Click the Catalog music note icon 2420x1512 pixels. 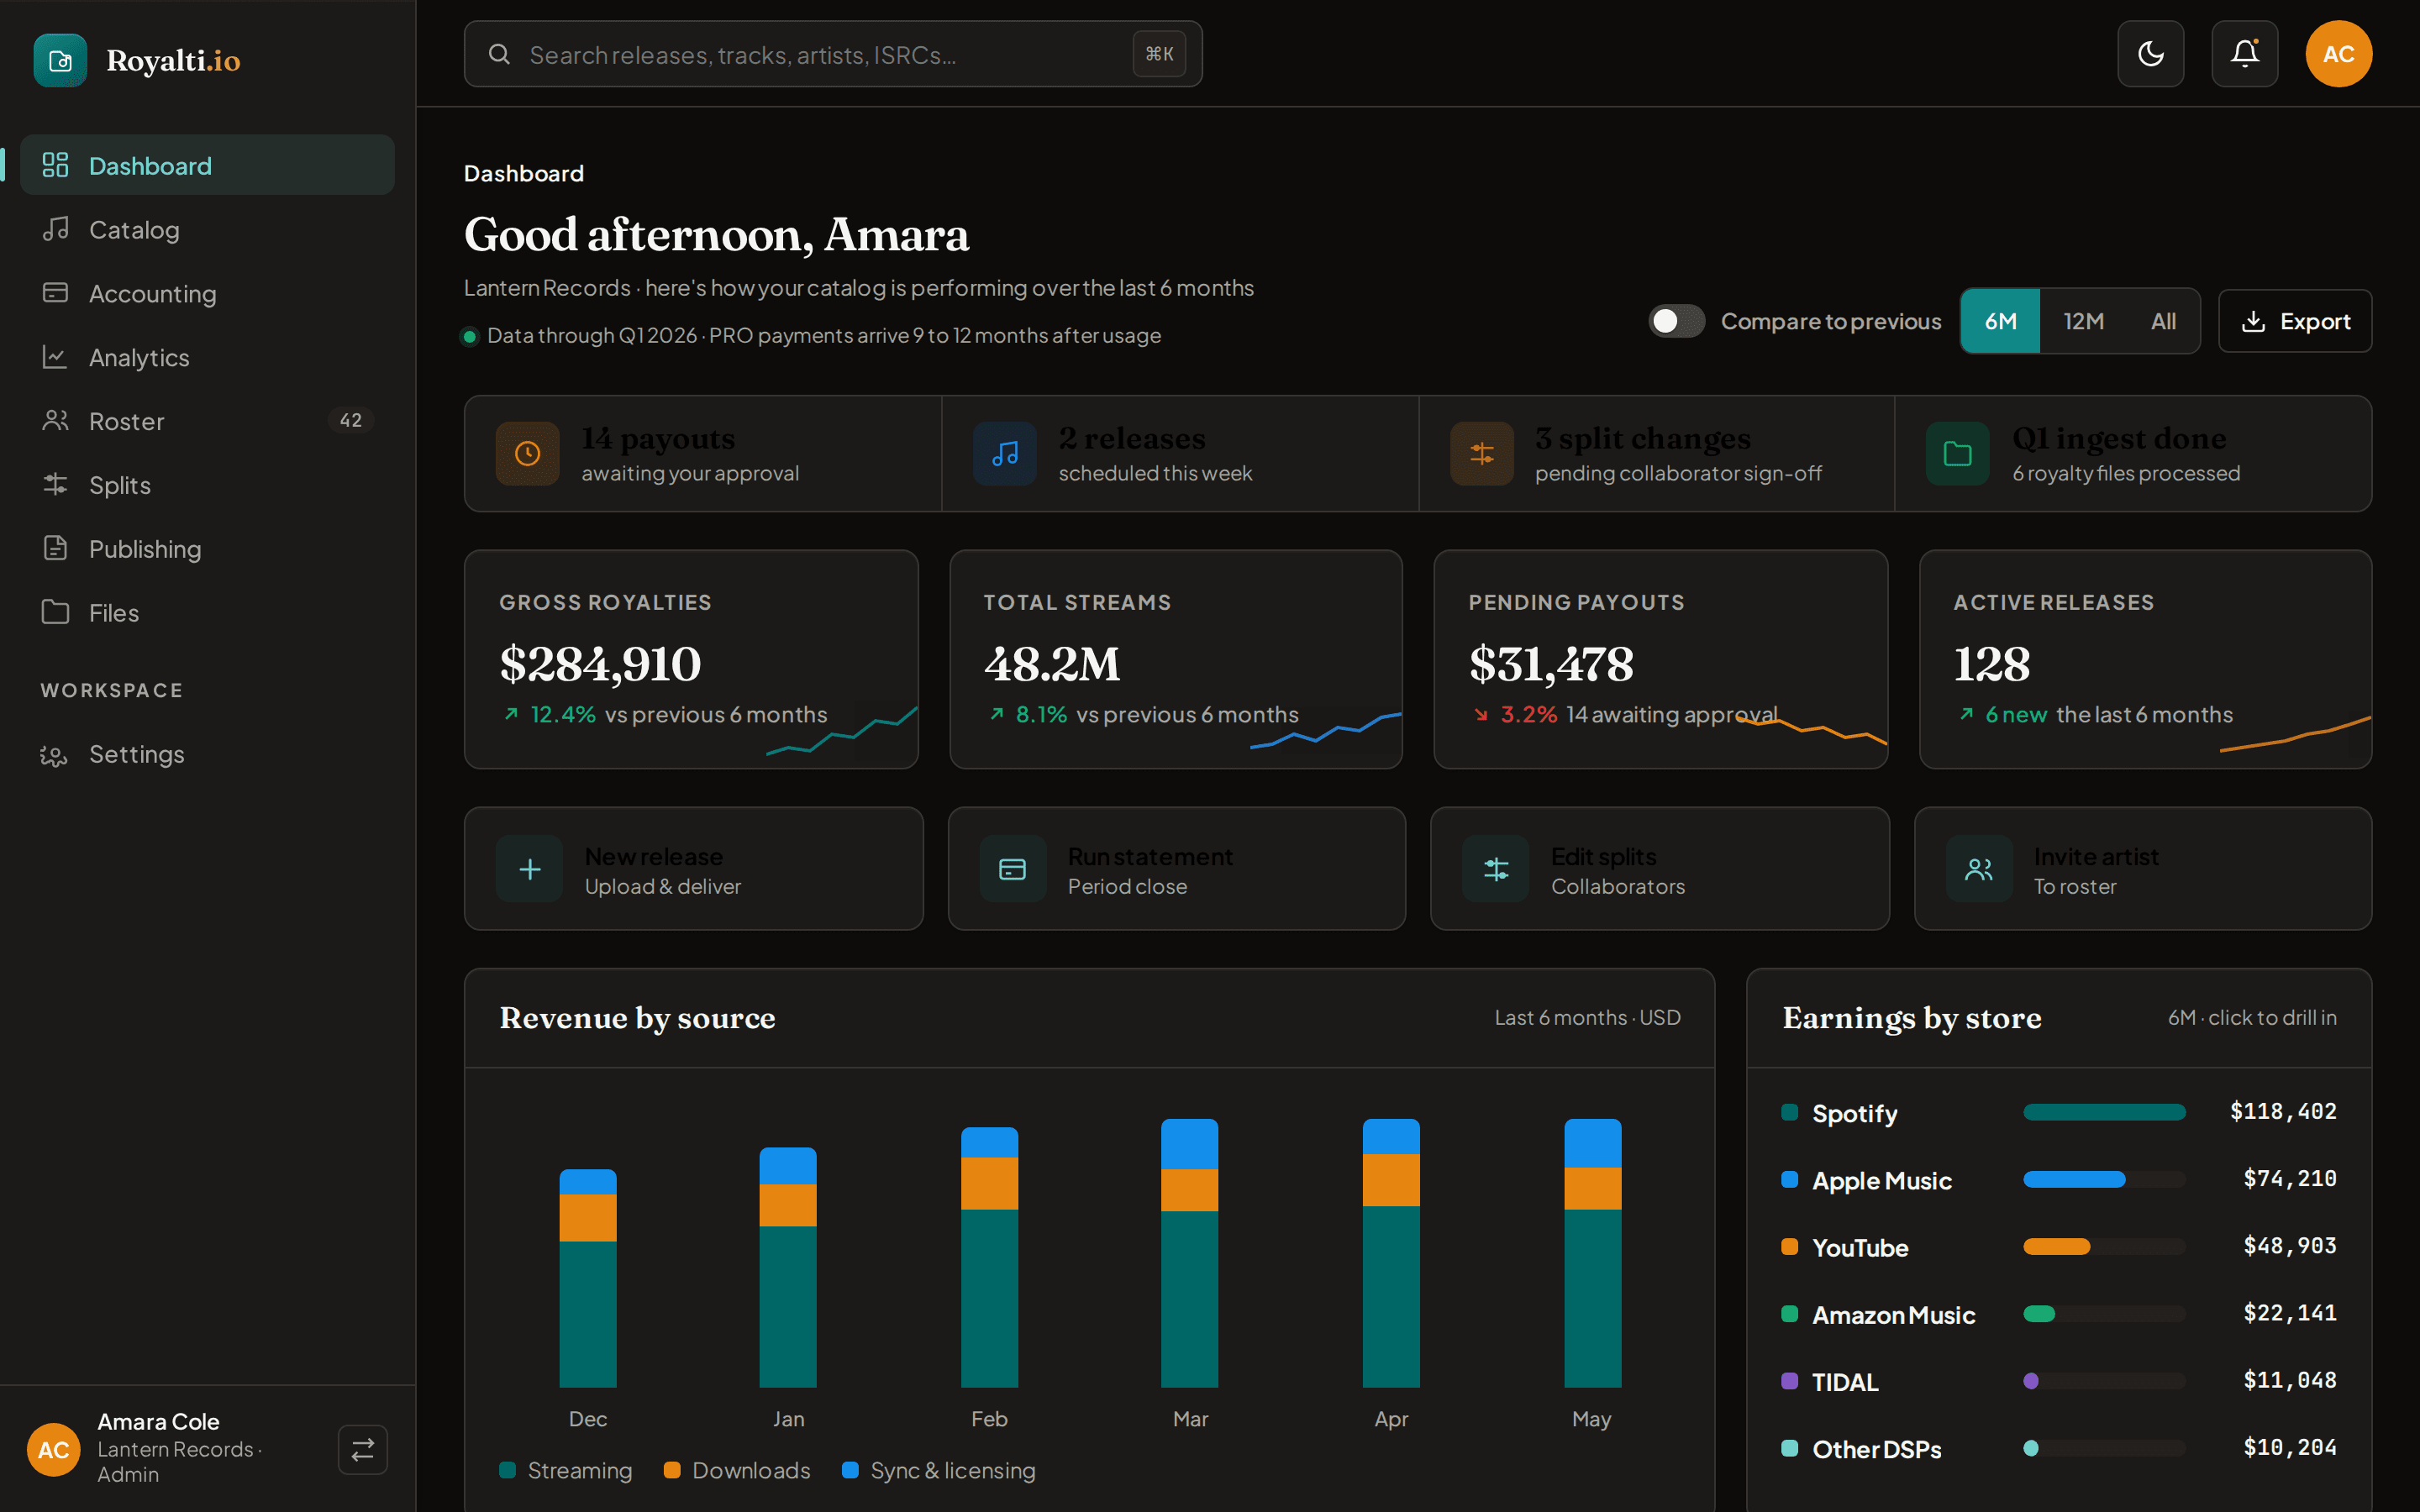(x=55, y=229)
